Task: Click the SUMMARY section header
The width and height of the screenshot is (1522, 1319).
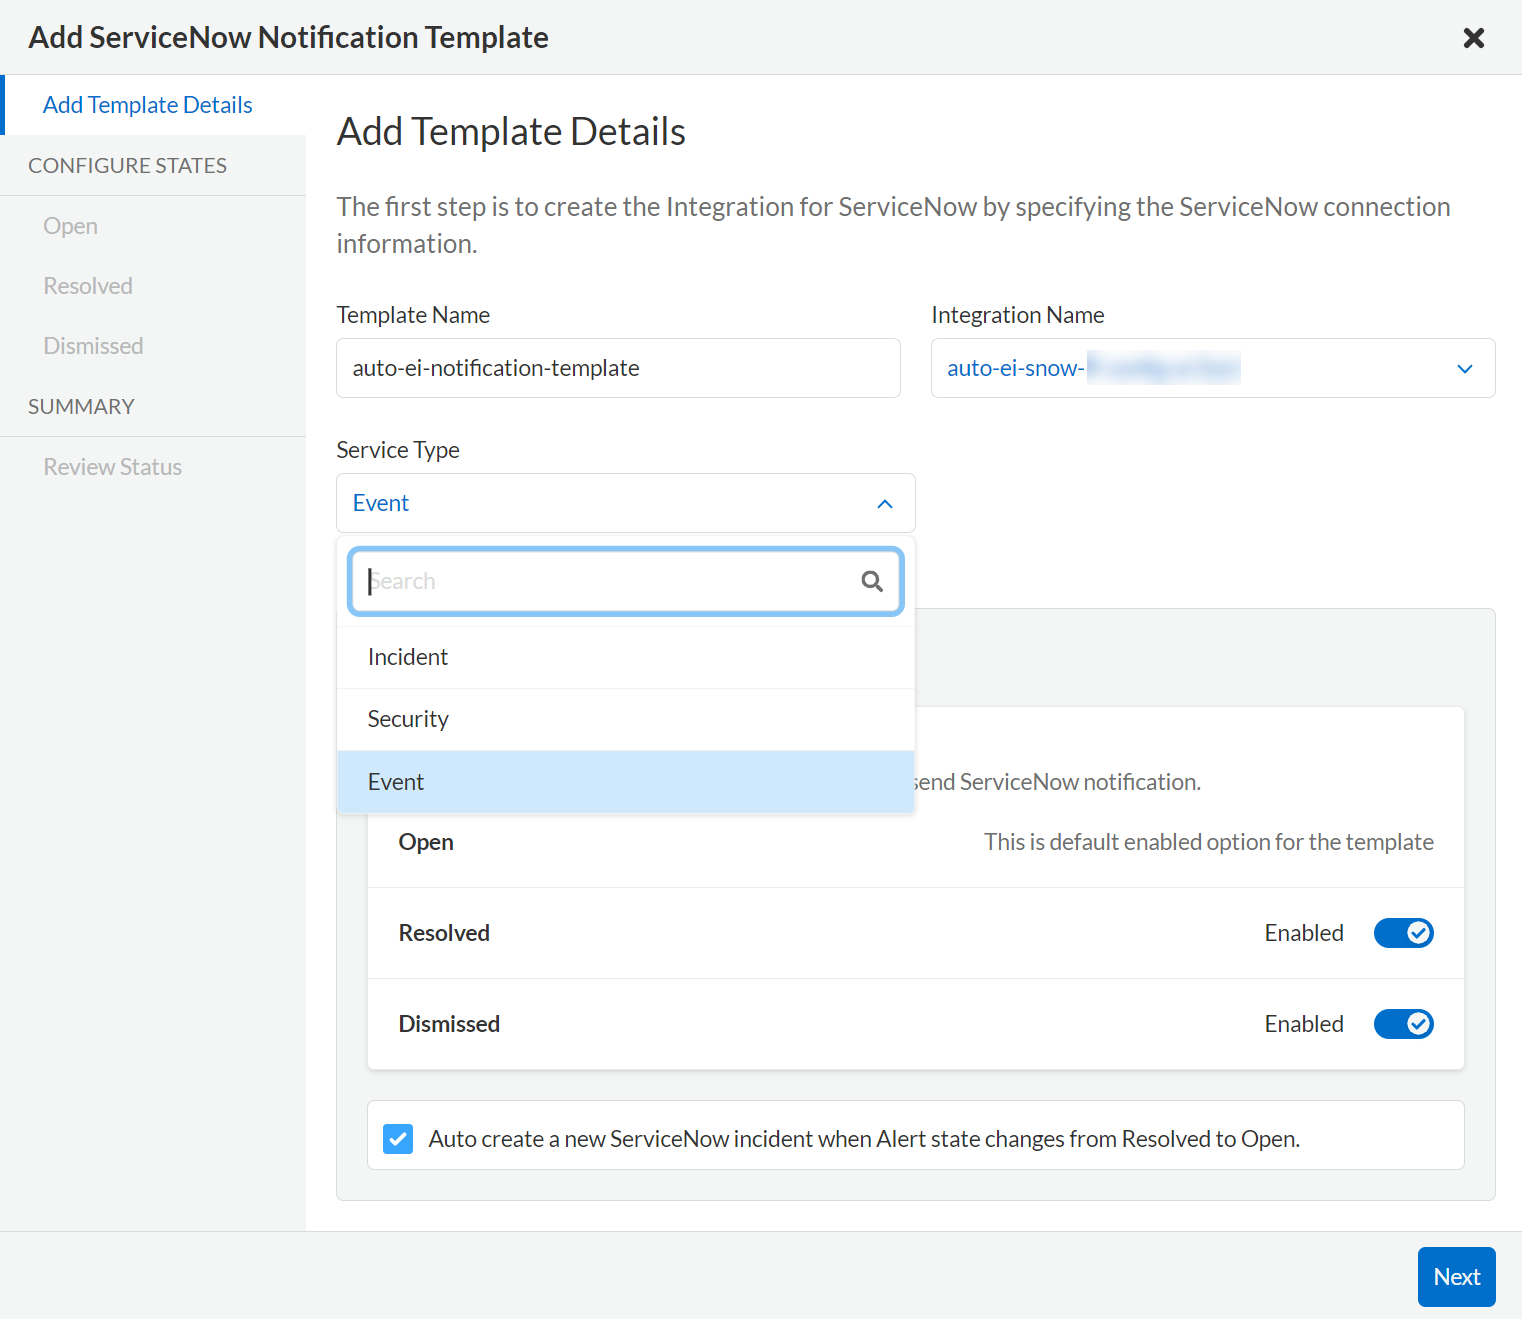Action: point(81,407)
